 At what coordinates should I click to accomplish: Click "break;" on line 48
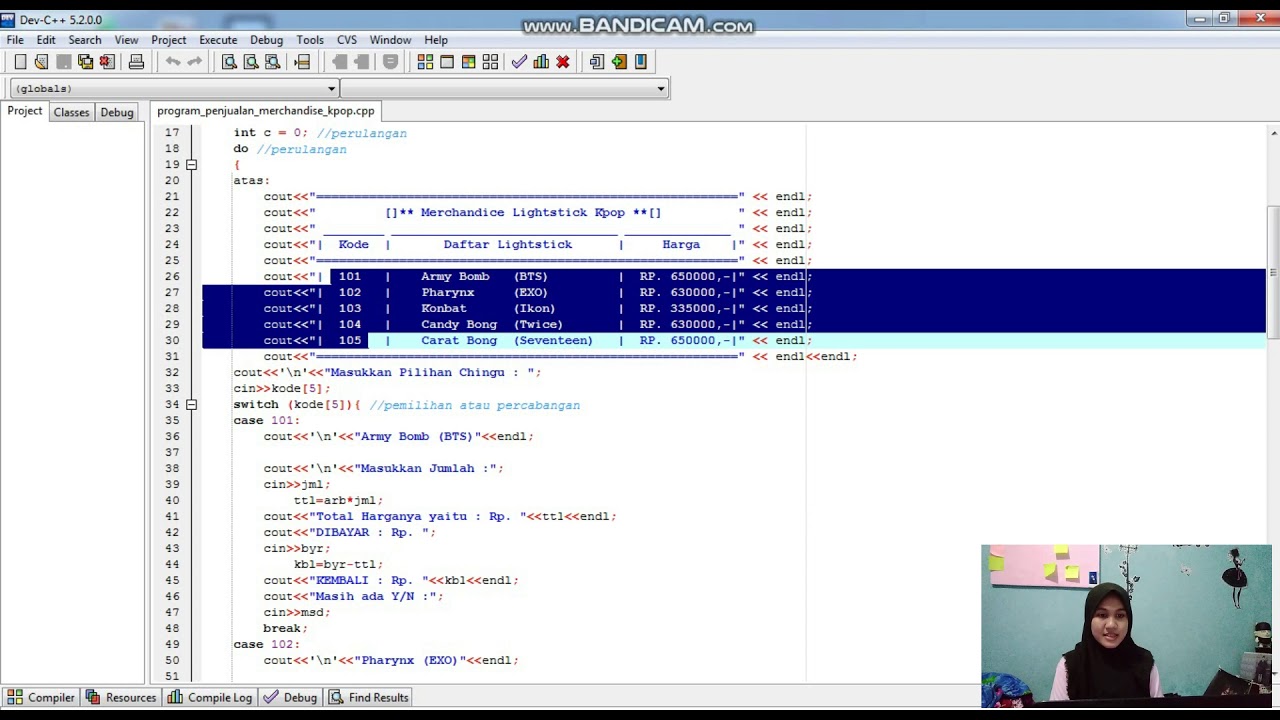tap(286, 628)
